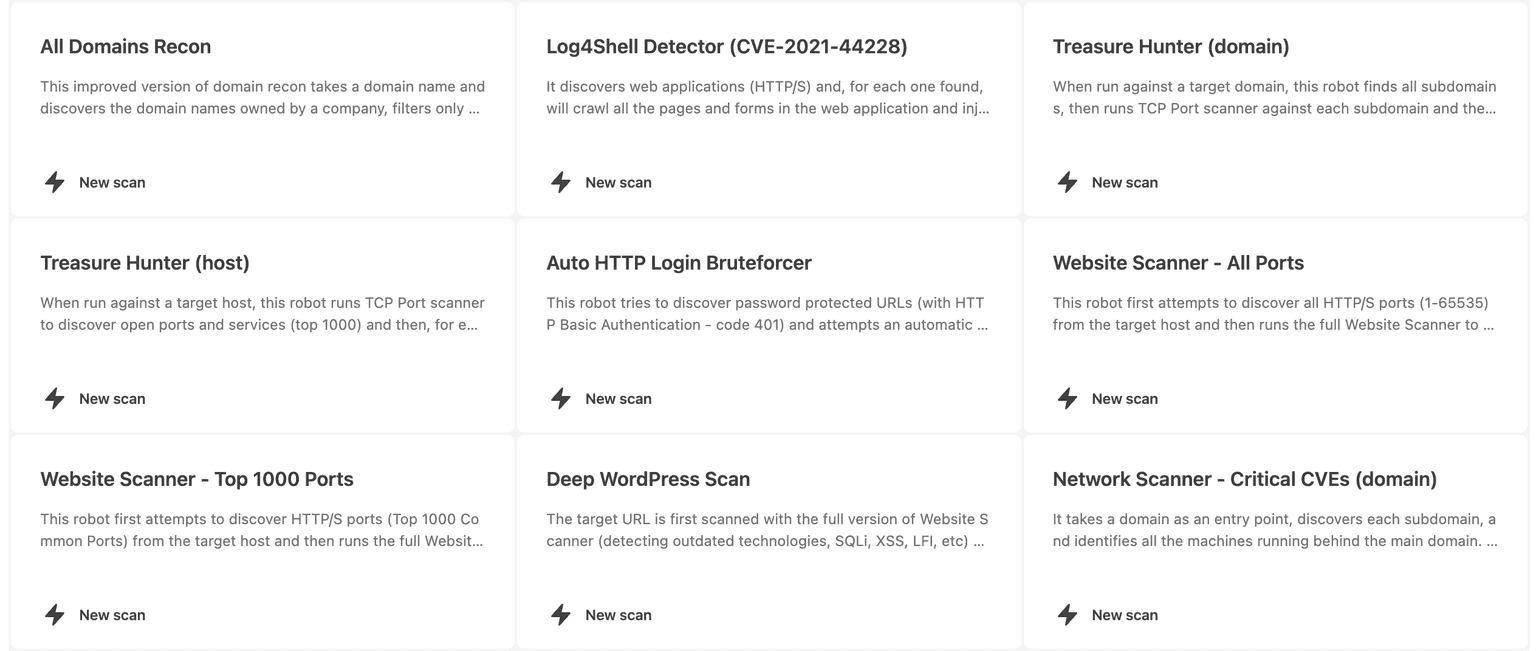
Task: Click lightning icon on Auto HTTP Login Bruteforcer card
Action: coord(561,398)
